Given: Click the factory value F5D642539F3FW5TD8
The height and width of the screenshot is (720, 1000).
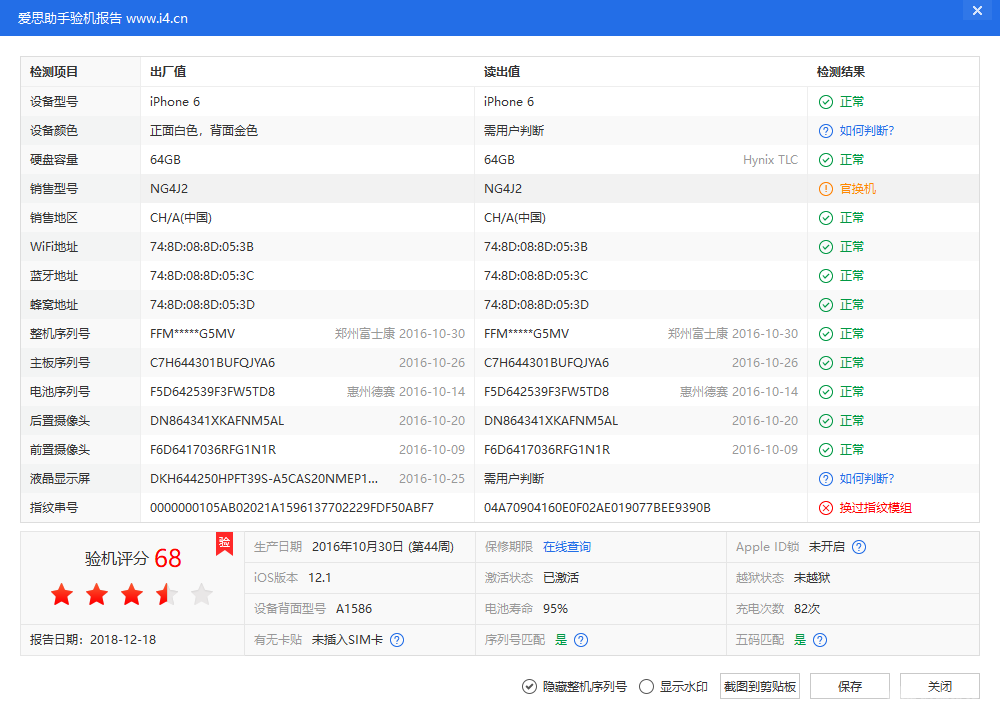Looking at the screenshot, I should click(212, 392).
